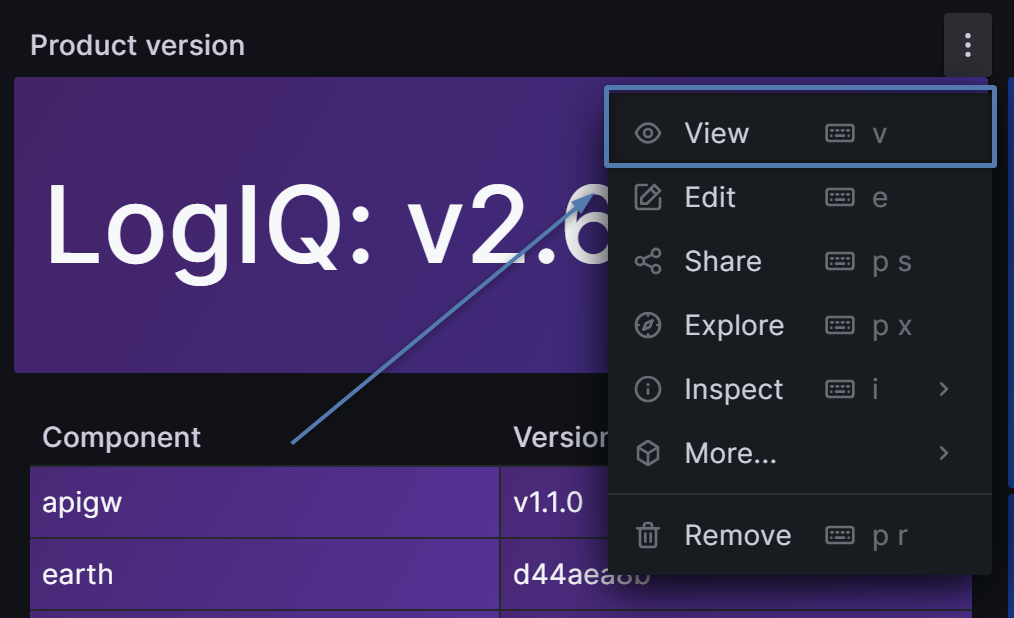Image resolution: width=1014 pixels, height=618 pixels.
Task: Click the info circle Inspect icon
Action: [x=648, y=389]
